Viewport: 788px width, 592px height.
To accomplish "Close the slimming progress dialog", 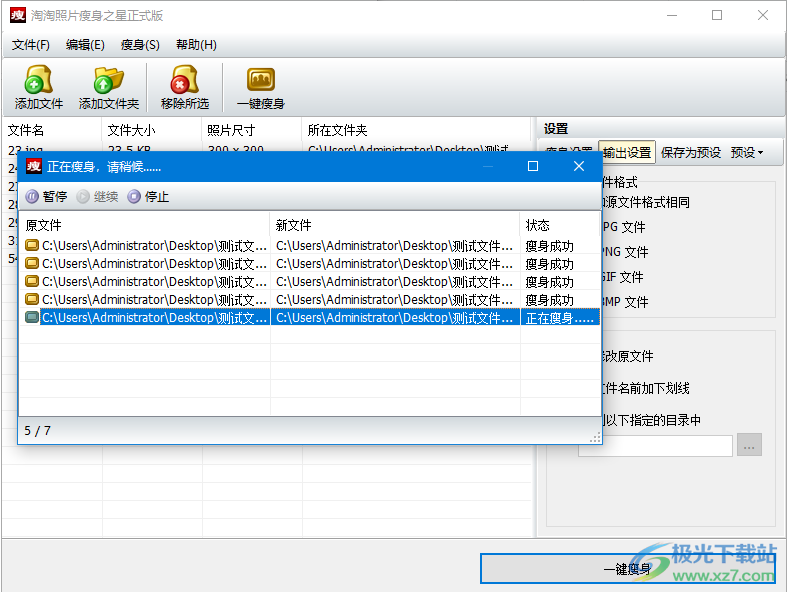I will coord(579,166).
